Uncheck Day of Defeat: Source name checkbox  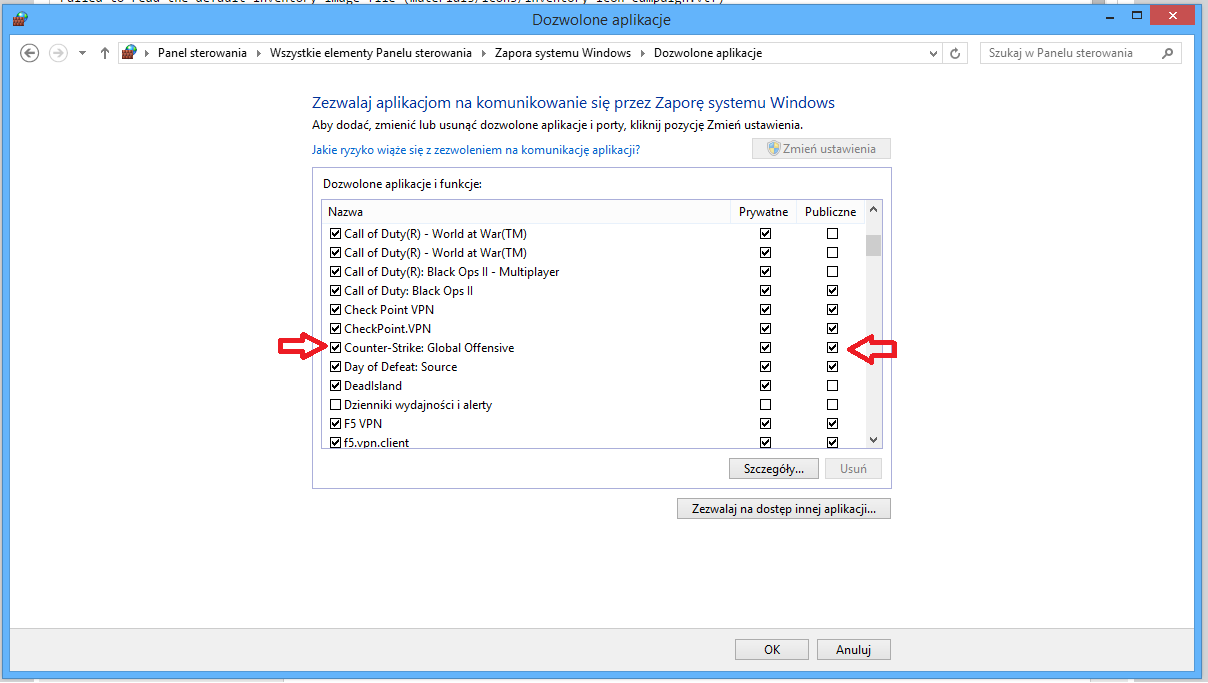point(335,367)
